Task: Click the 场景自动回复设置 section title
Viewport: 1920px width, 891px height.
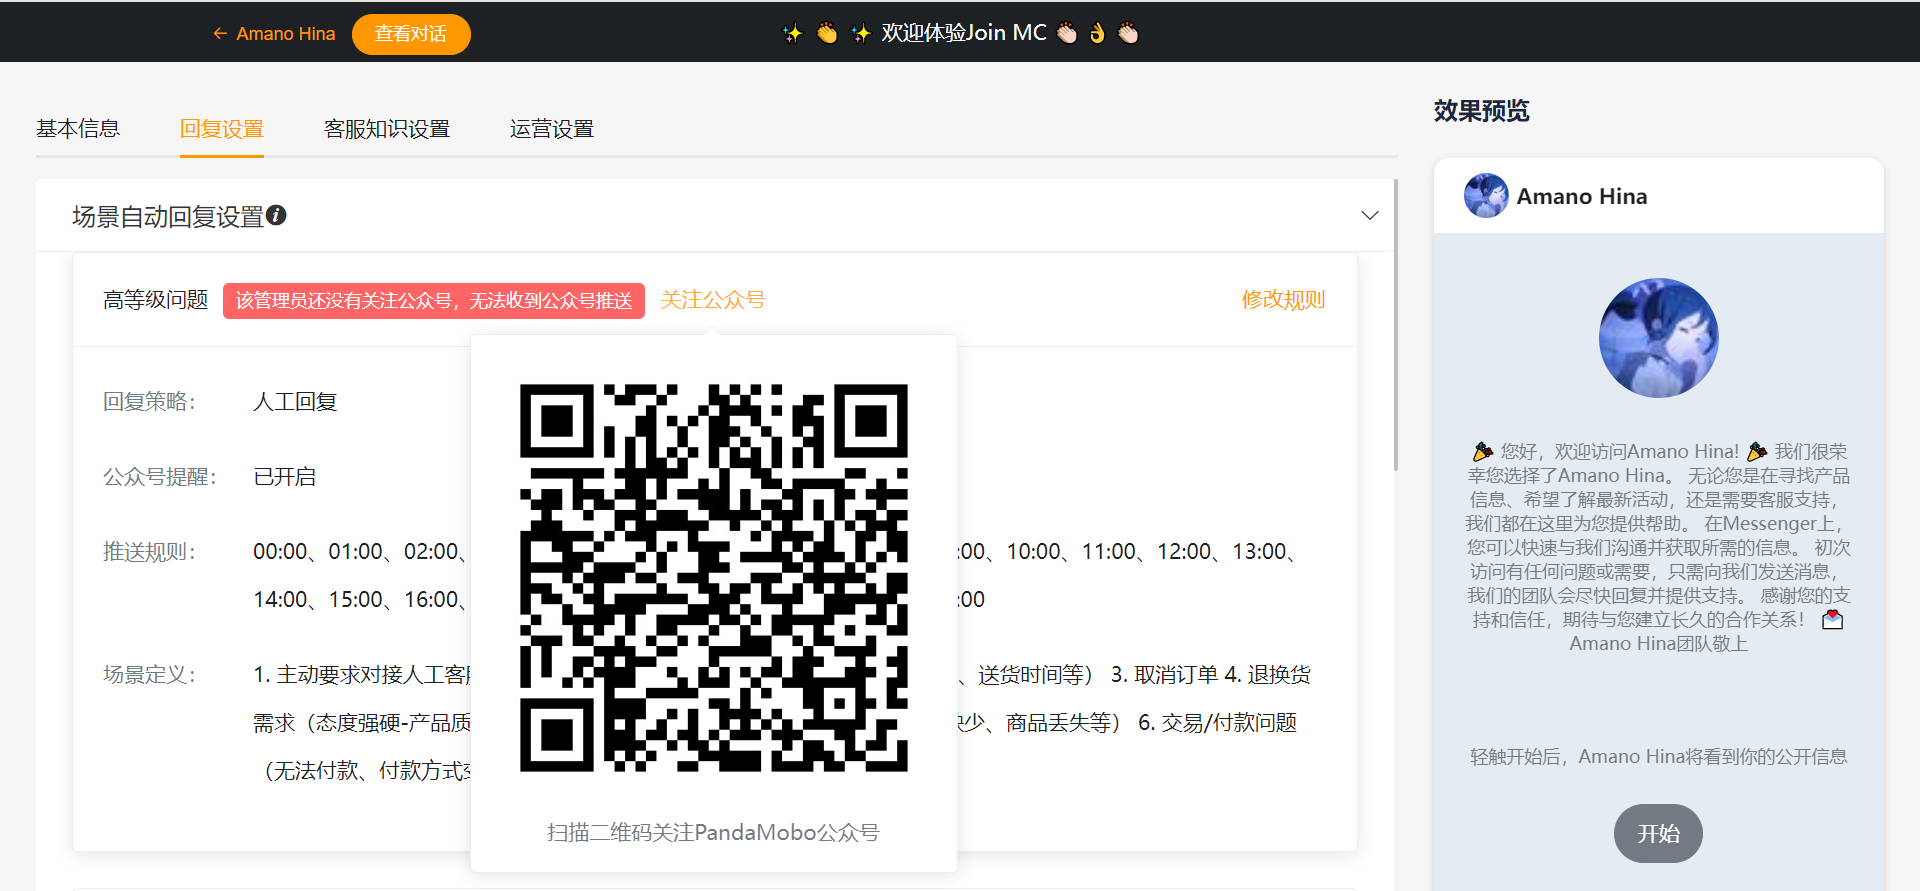Action: [x=168, y=217]
